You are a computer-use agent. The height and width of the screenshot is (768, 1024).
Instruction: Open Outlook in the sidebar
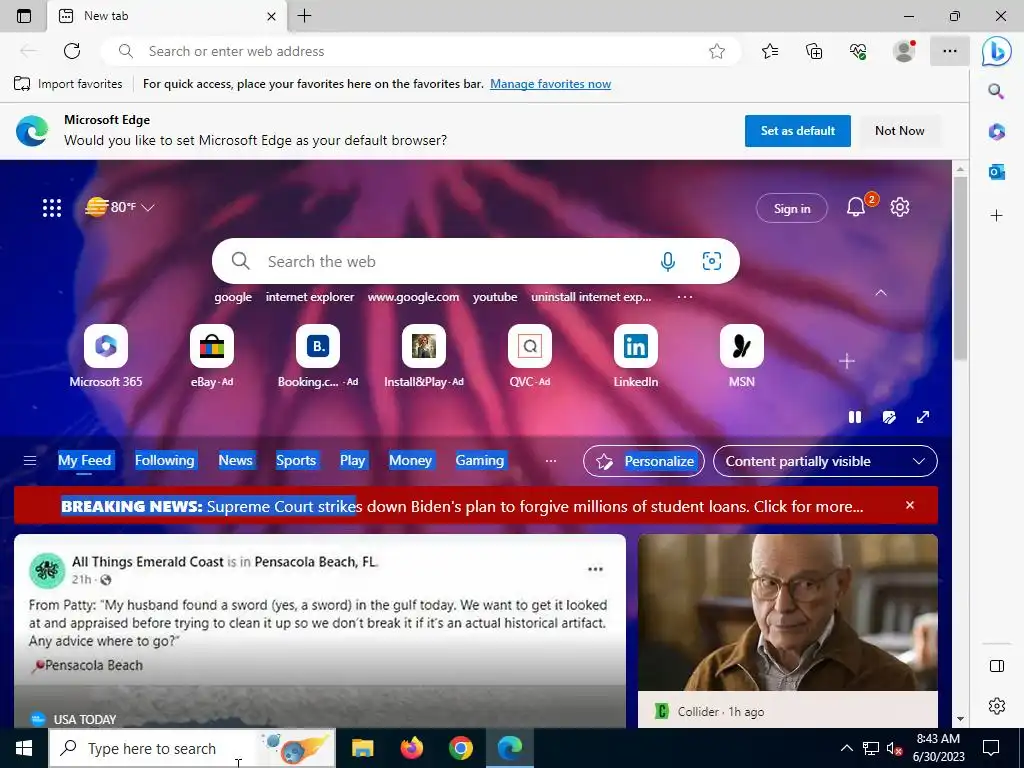pos(996,172)
